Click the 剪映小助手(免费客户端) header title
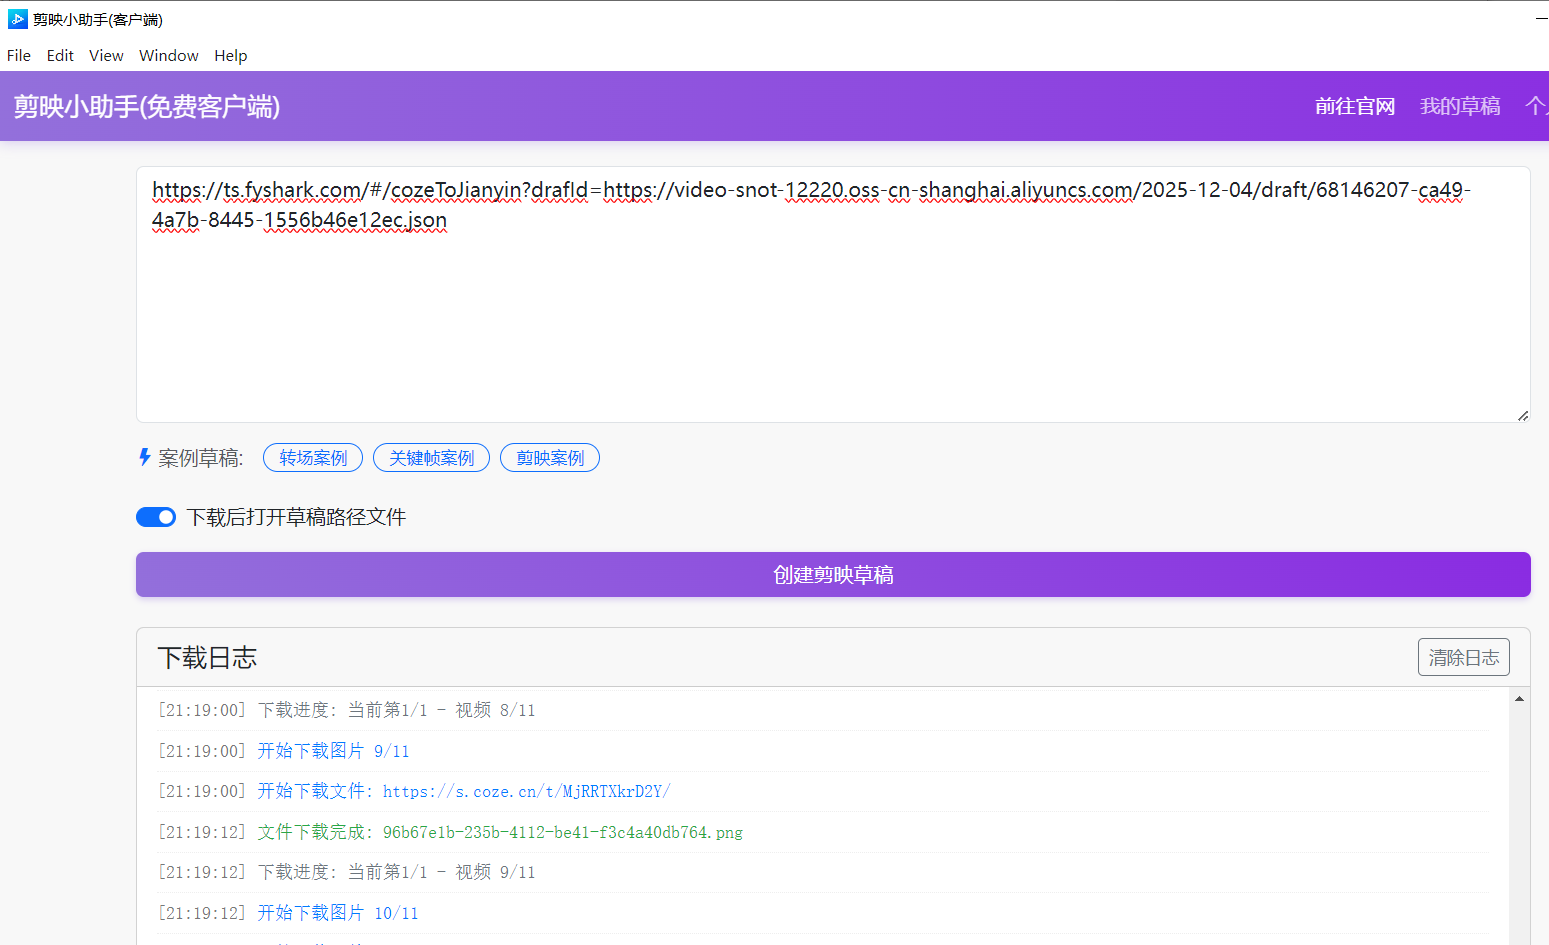 coord(147,106)
